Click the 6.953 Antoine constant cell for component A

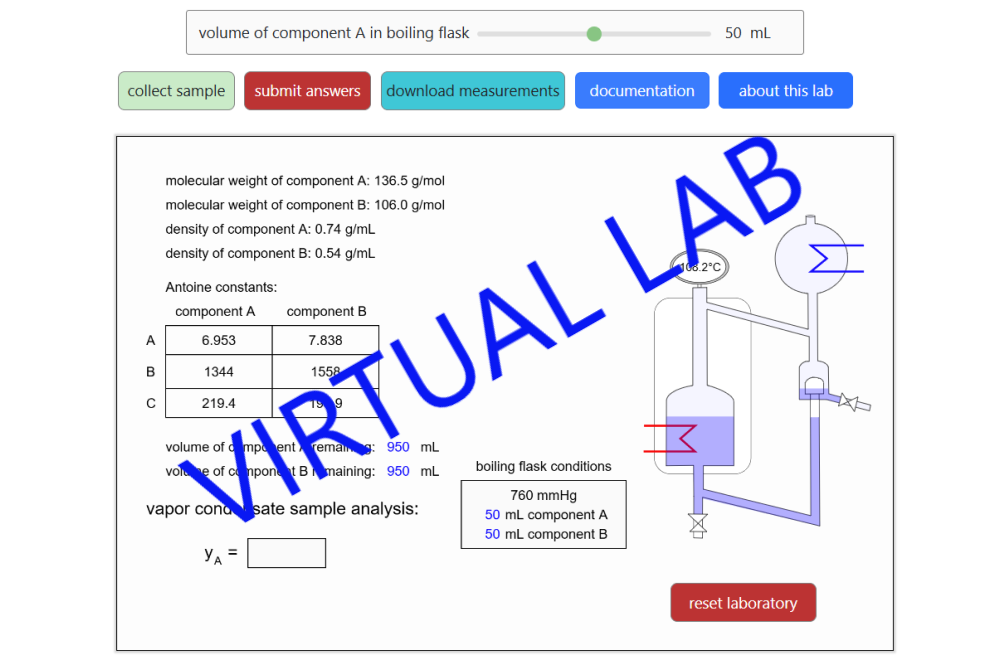tap(217, 340)
